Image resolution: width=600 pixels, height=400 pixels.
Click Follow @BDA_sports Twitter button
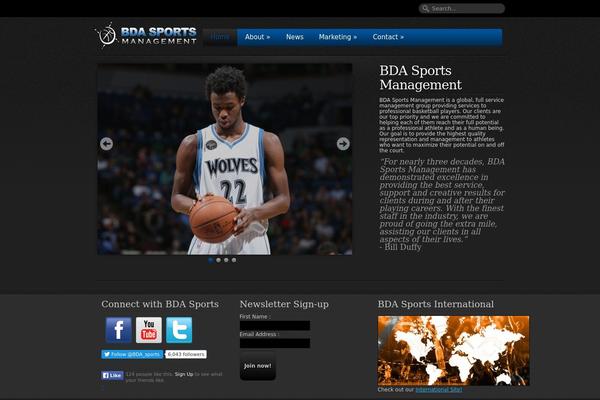(x=132, y=354)
